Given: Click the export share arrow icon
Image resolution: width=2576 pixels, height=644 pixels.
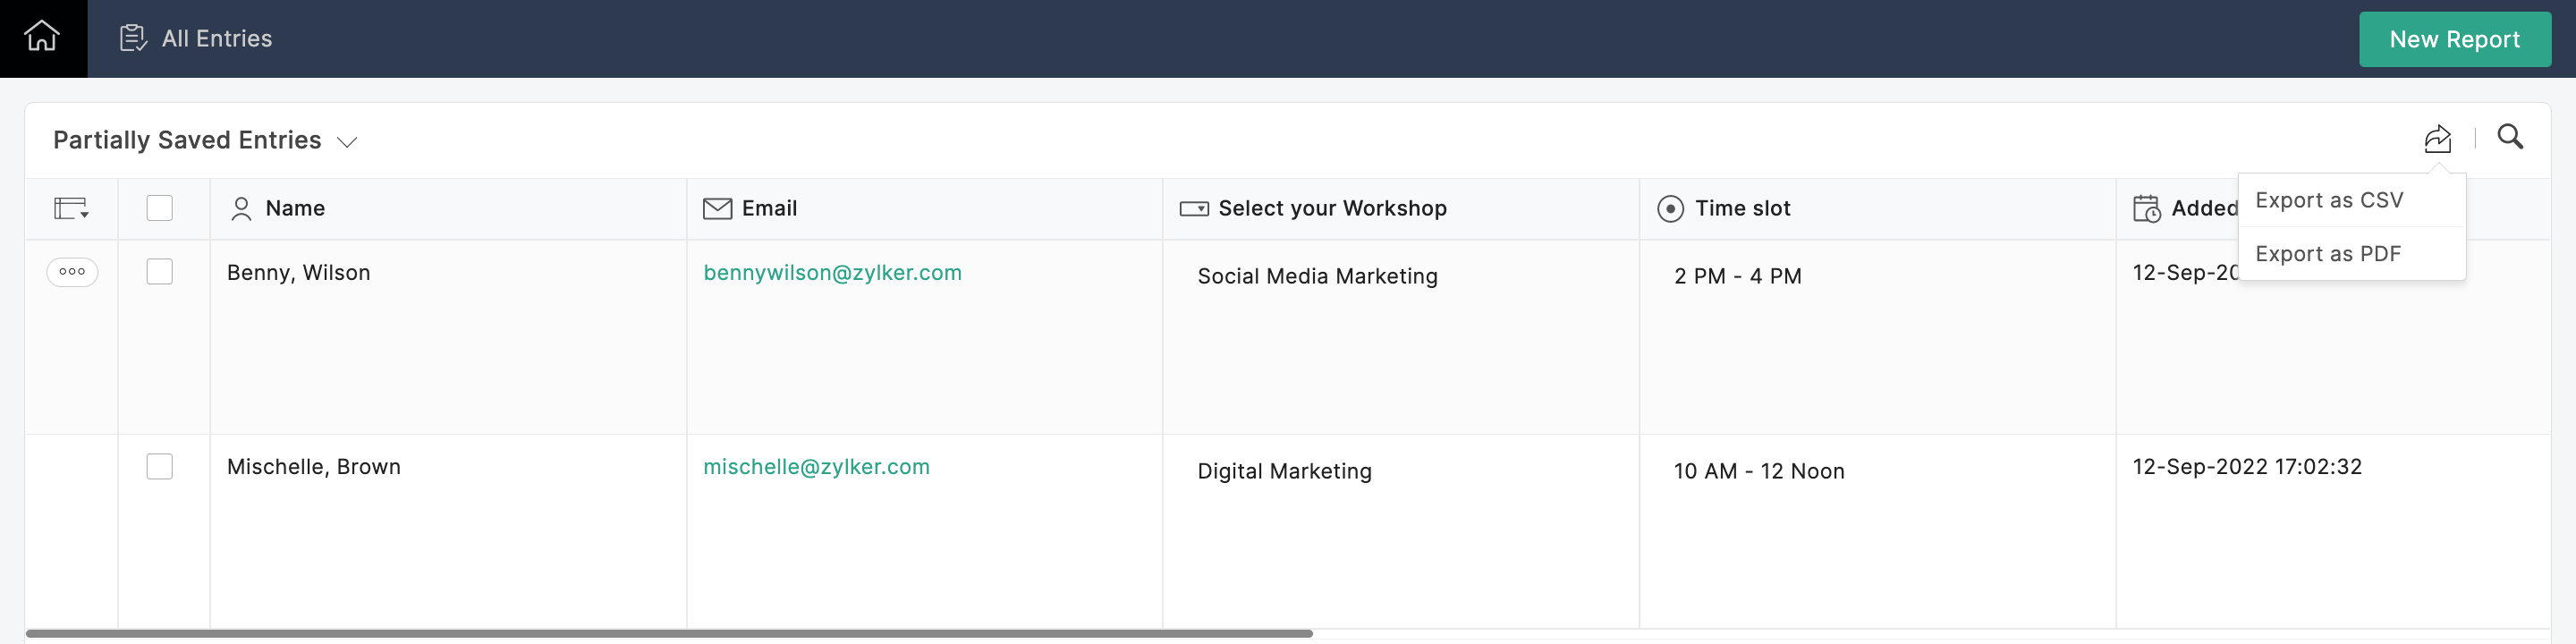Looking at the screenshot, I should 2437,138.
